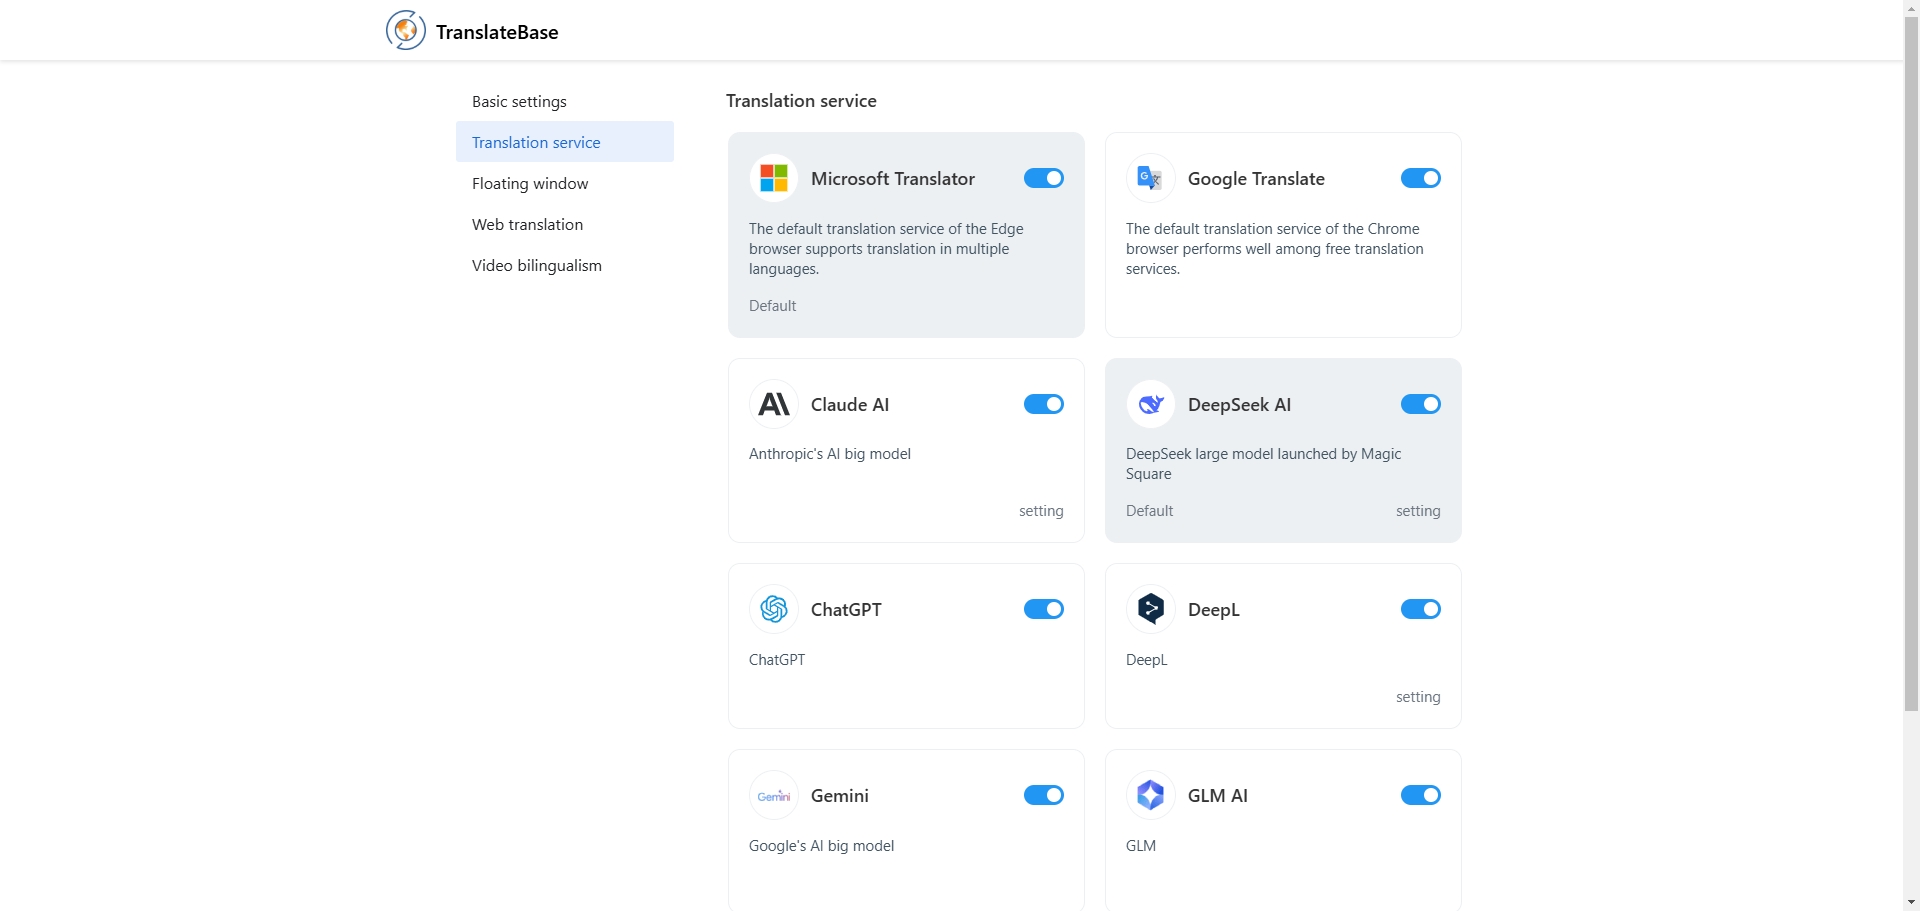Click the GLM description under GLM AI
Image resolution: width=1920 pixels, height=911 pixels.
pyautogui.click(x=1141, y=846)
